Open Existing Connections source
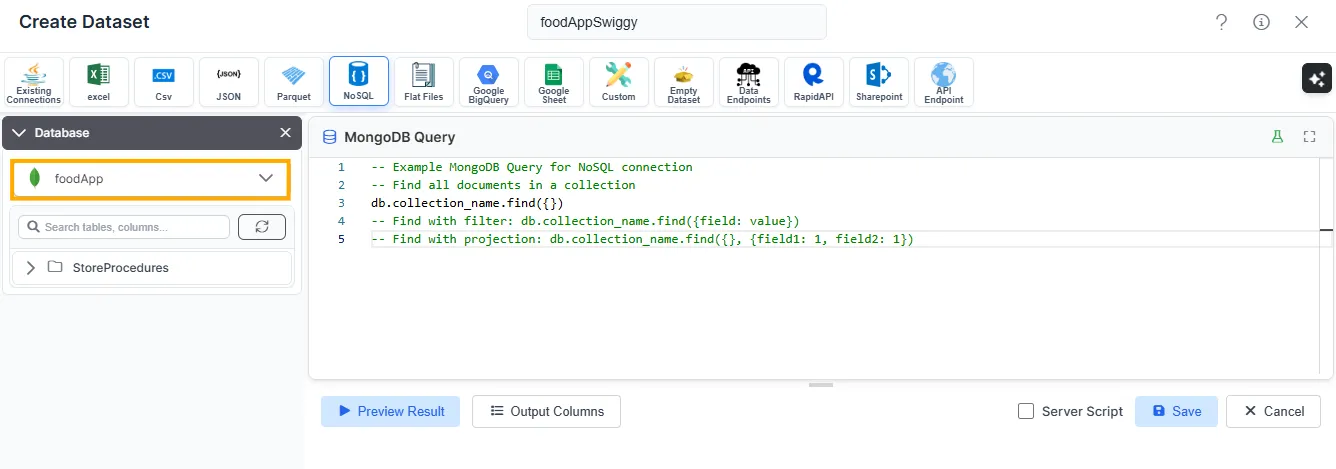Image resolution: width=1336 pixels, height=469 pixels. pos(34,82)
